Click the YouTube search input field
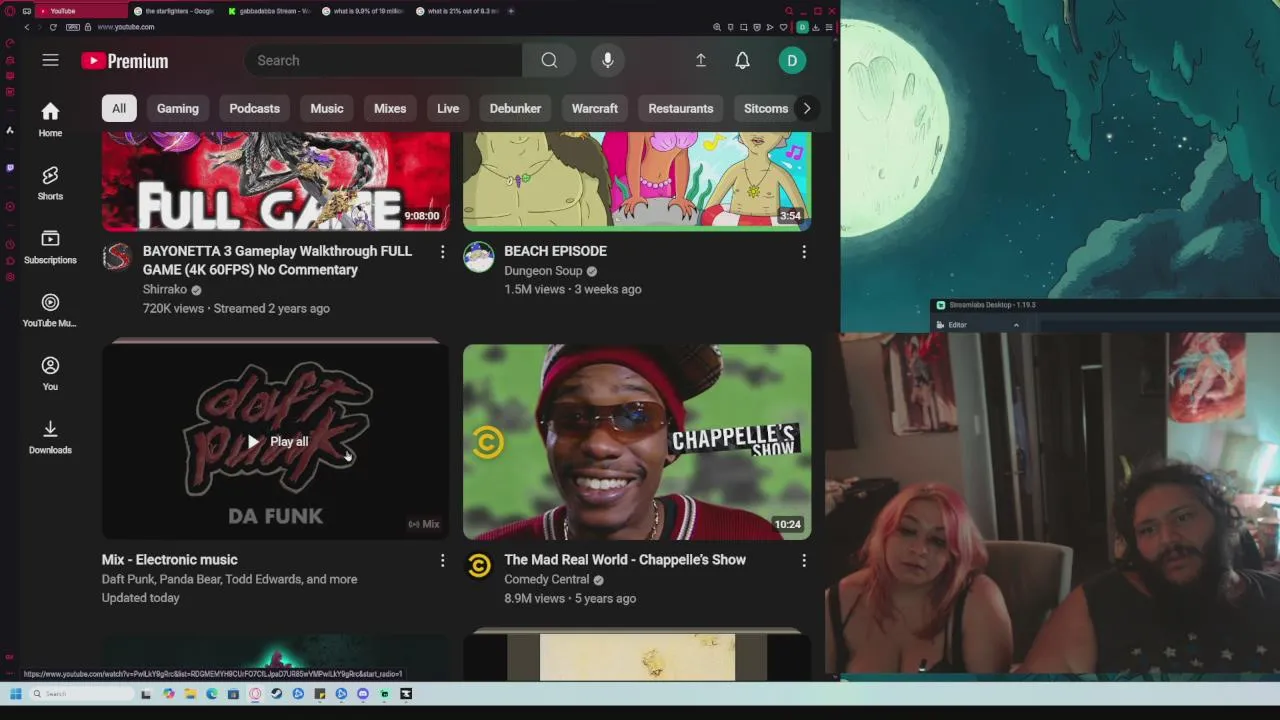1280x720 pixels. tap(383, 60)
